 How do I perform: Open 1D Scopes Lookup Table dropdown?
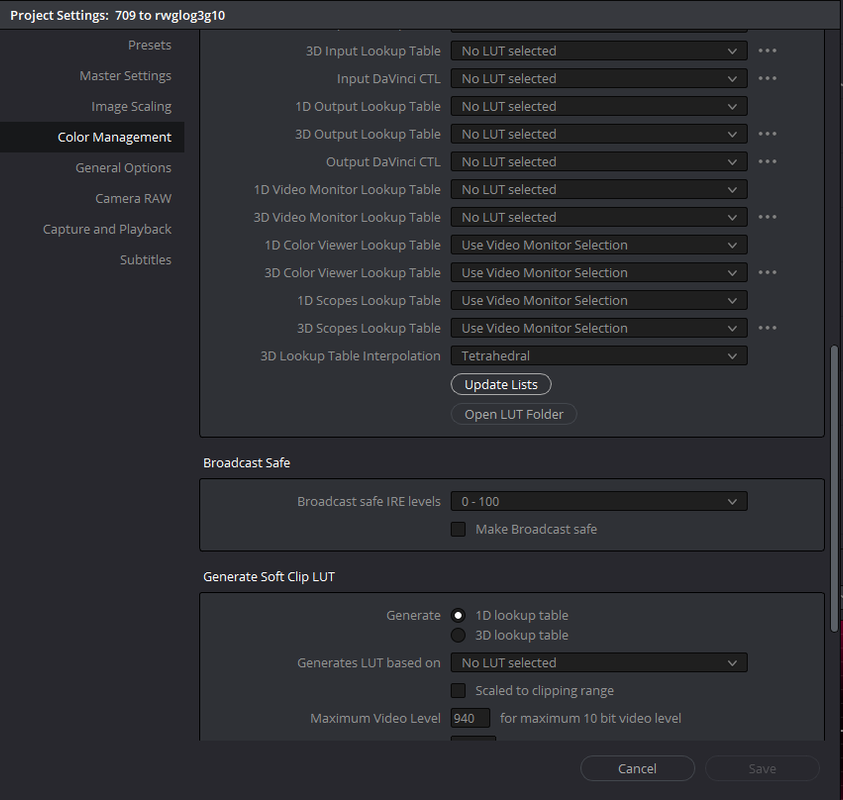(x=599, y=301)
